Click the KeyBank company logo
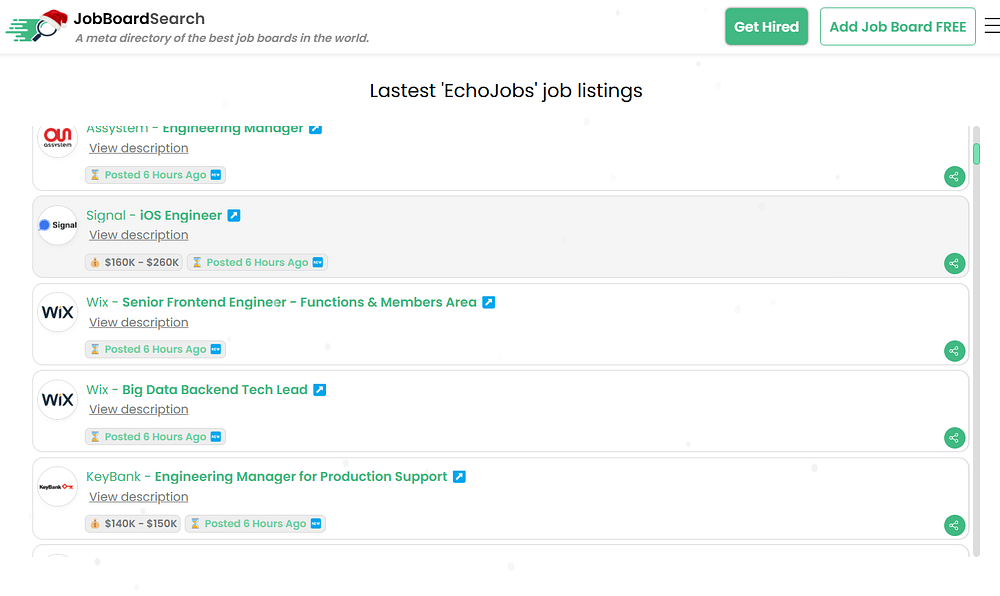Viewport: 1000px width, 596px height. click(x=57, y=487)
